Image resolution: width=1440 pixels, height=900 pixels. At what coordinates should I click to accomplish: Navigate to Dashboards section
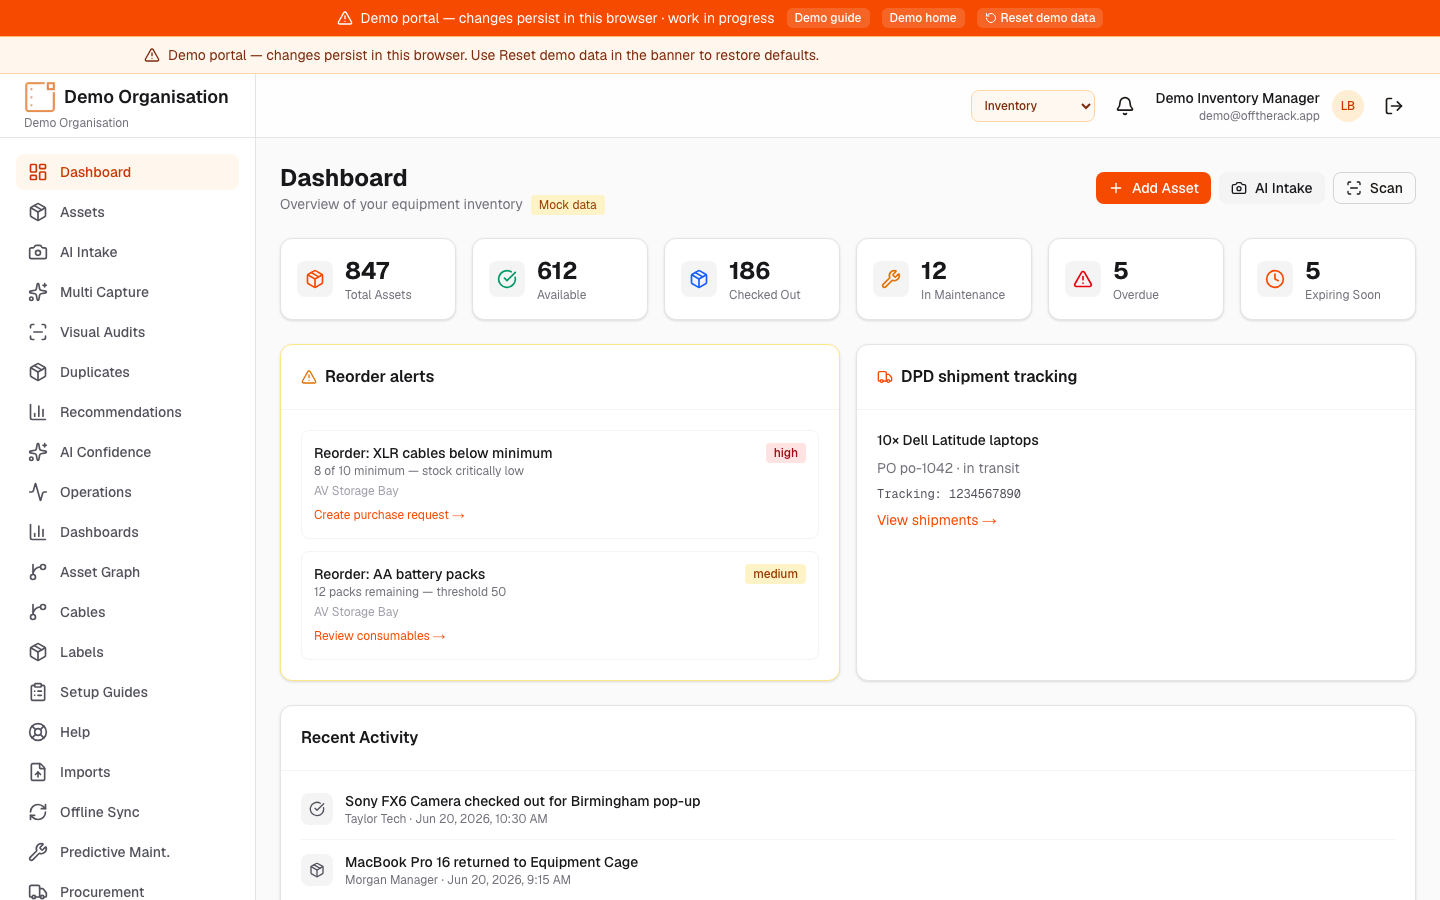(128, 532)
